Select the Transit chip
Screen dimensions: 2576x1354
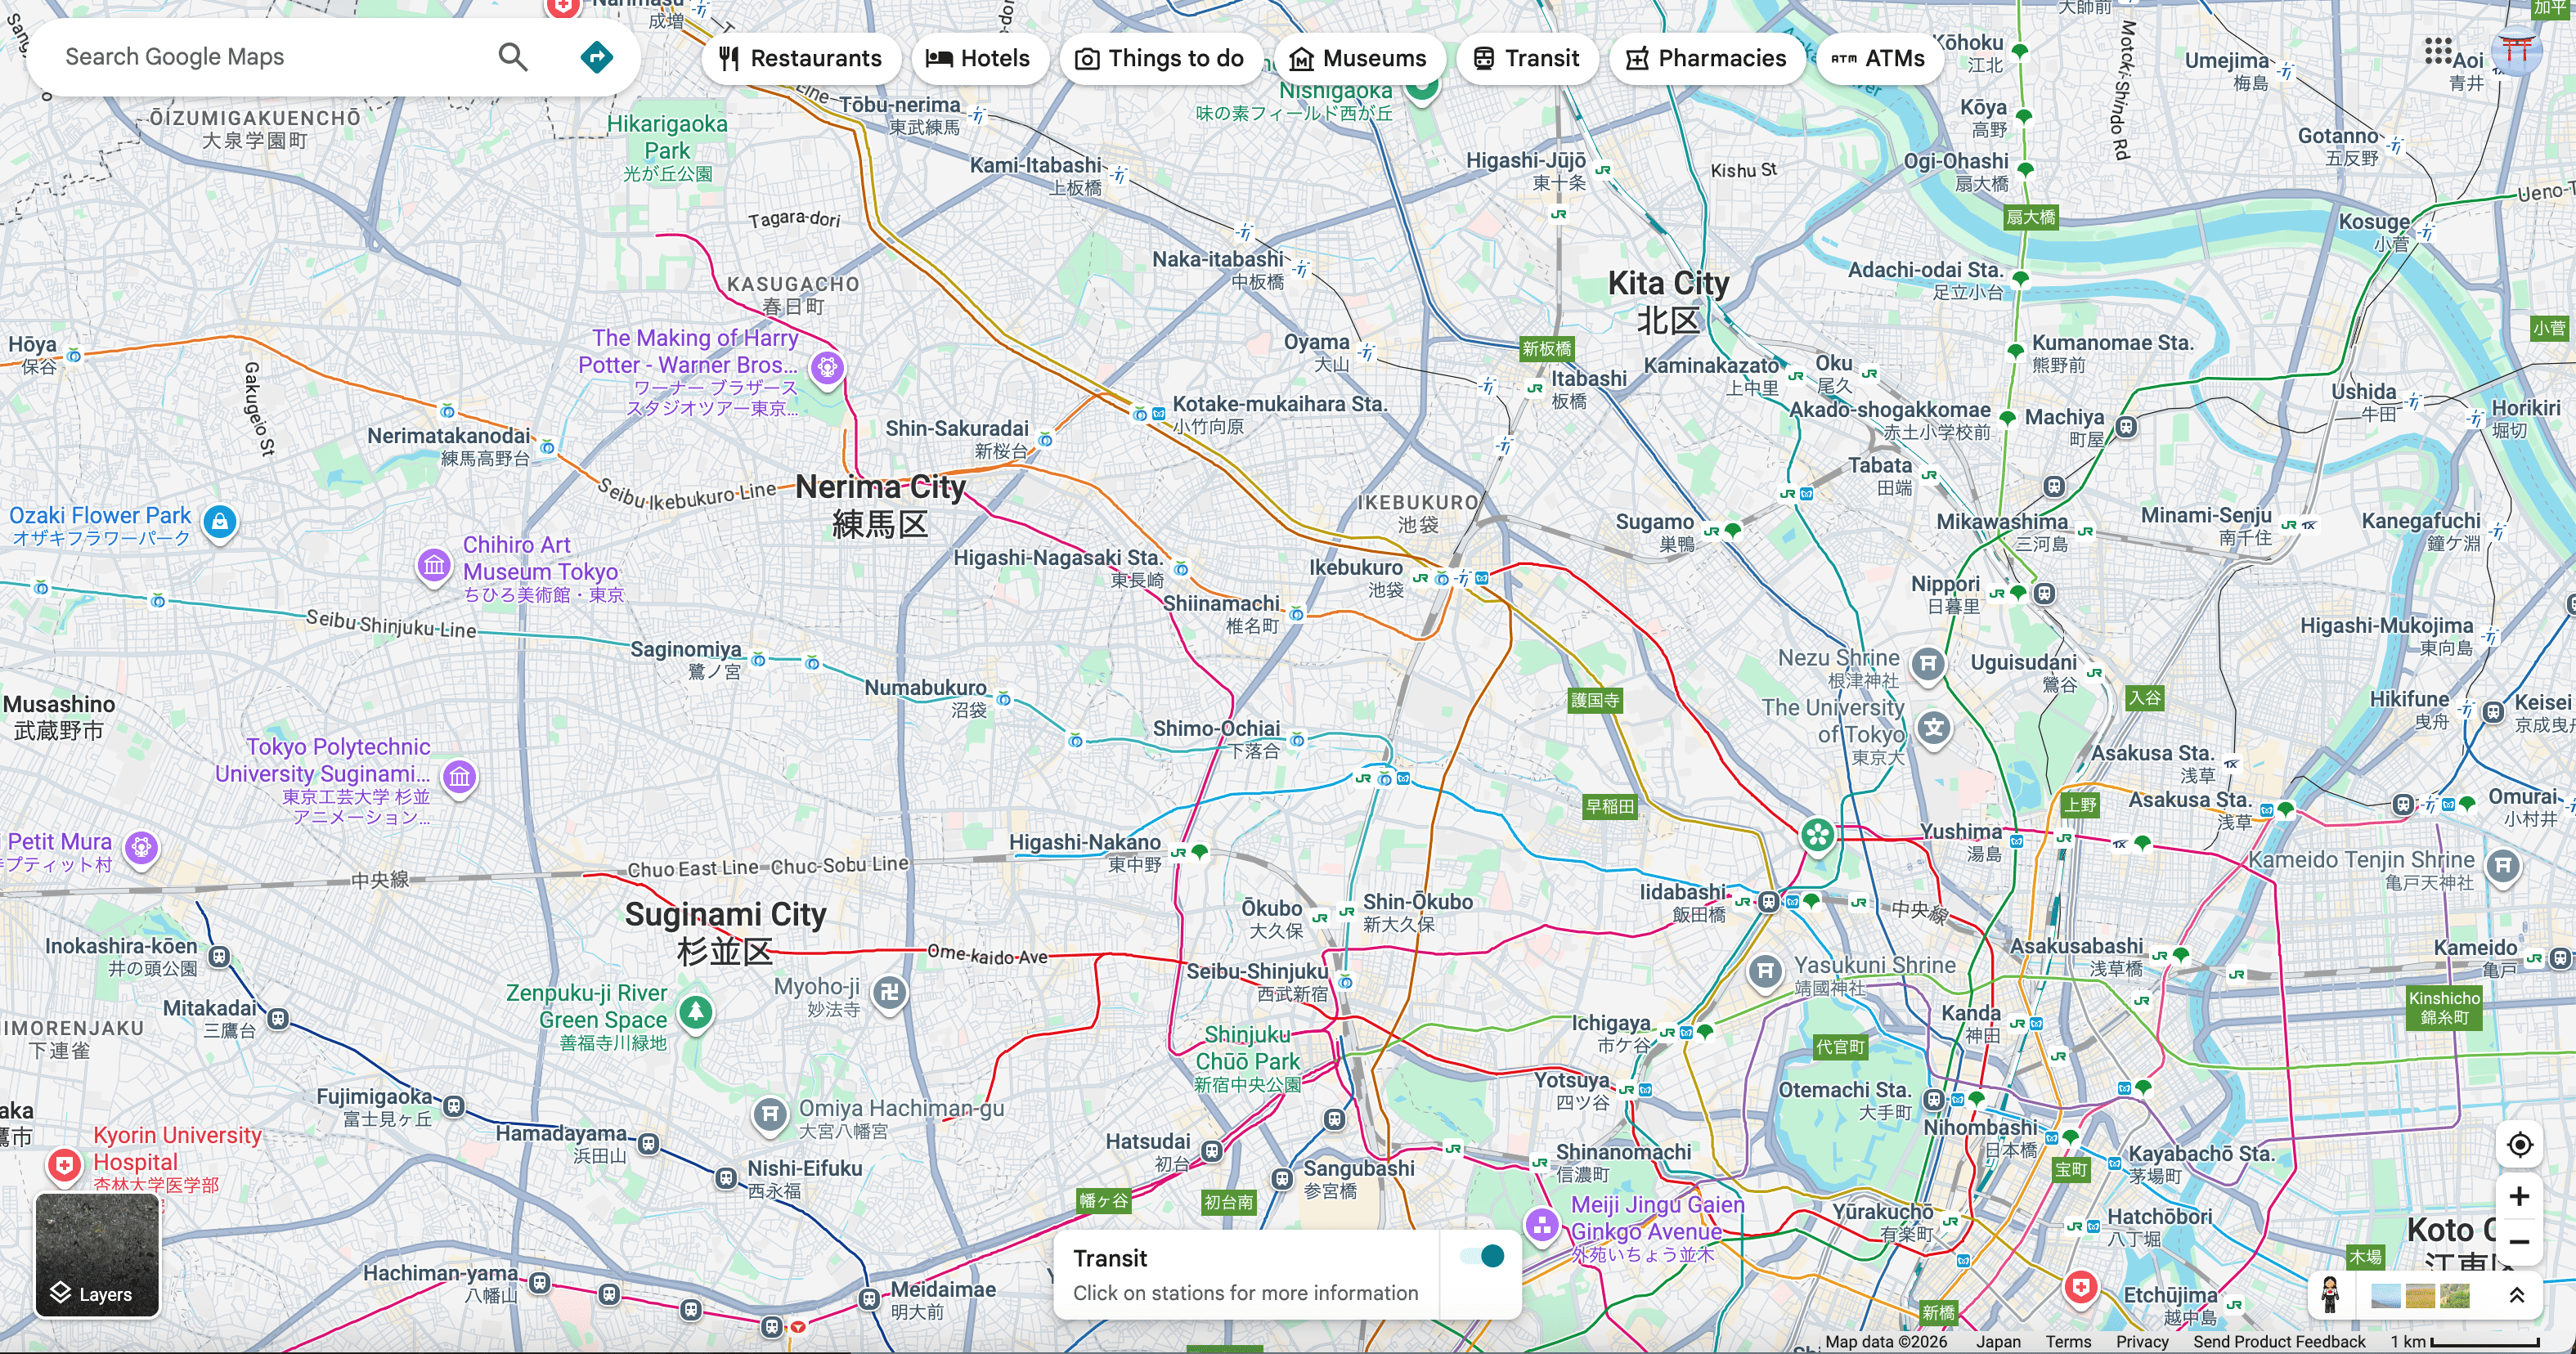1527,58
